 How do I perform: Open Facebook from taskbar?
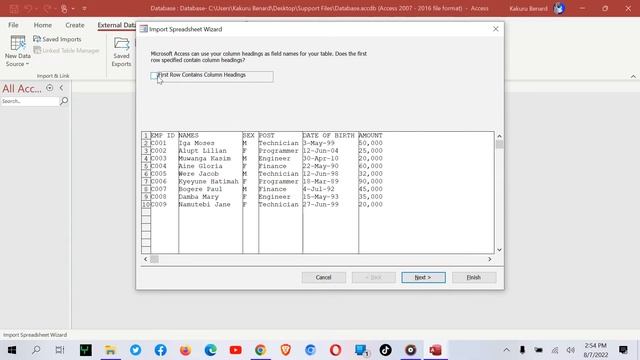click(160, 350)
